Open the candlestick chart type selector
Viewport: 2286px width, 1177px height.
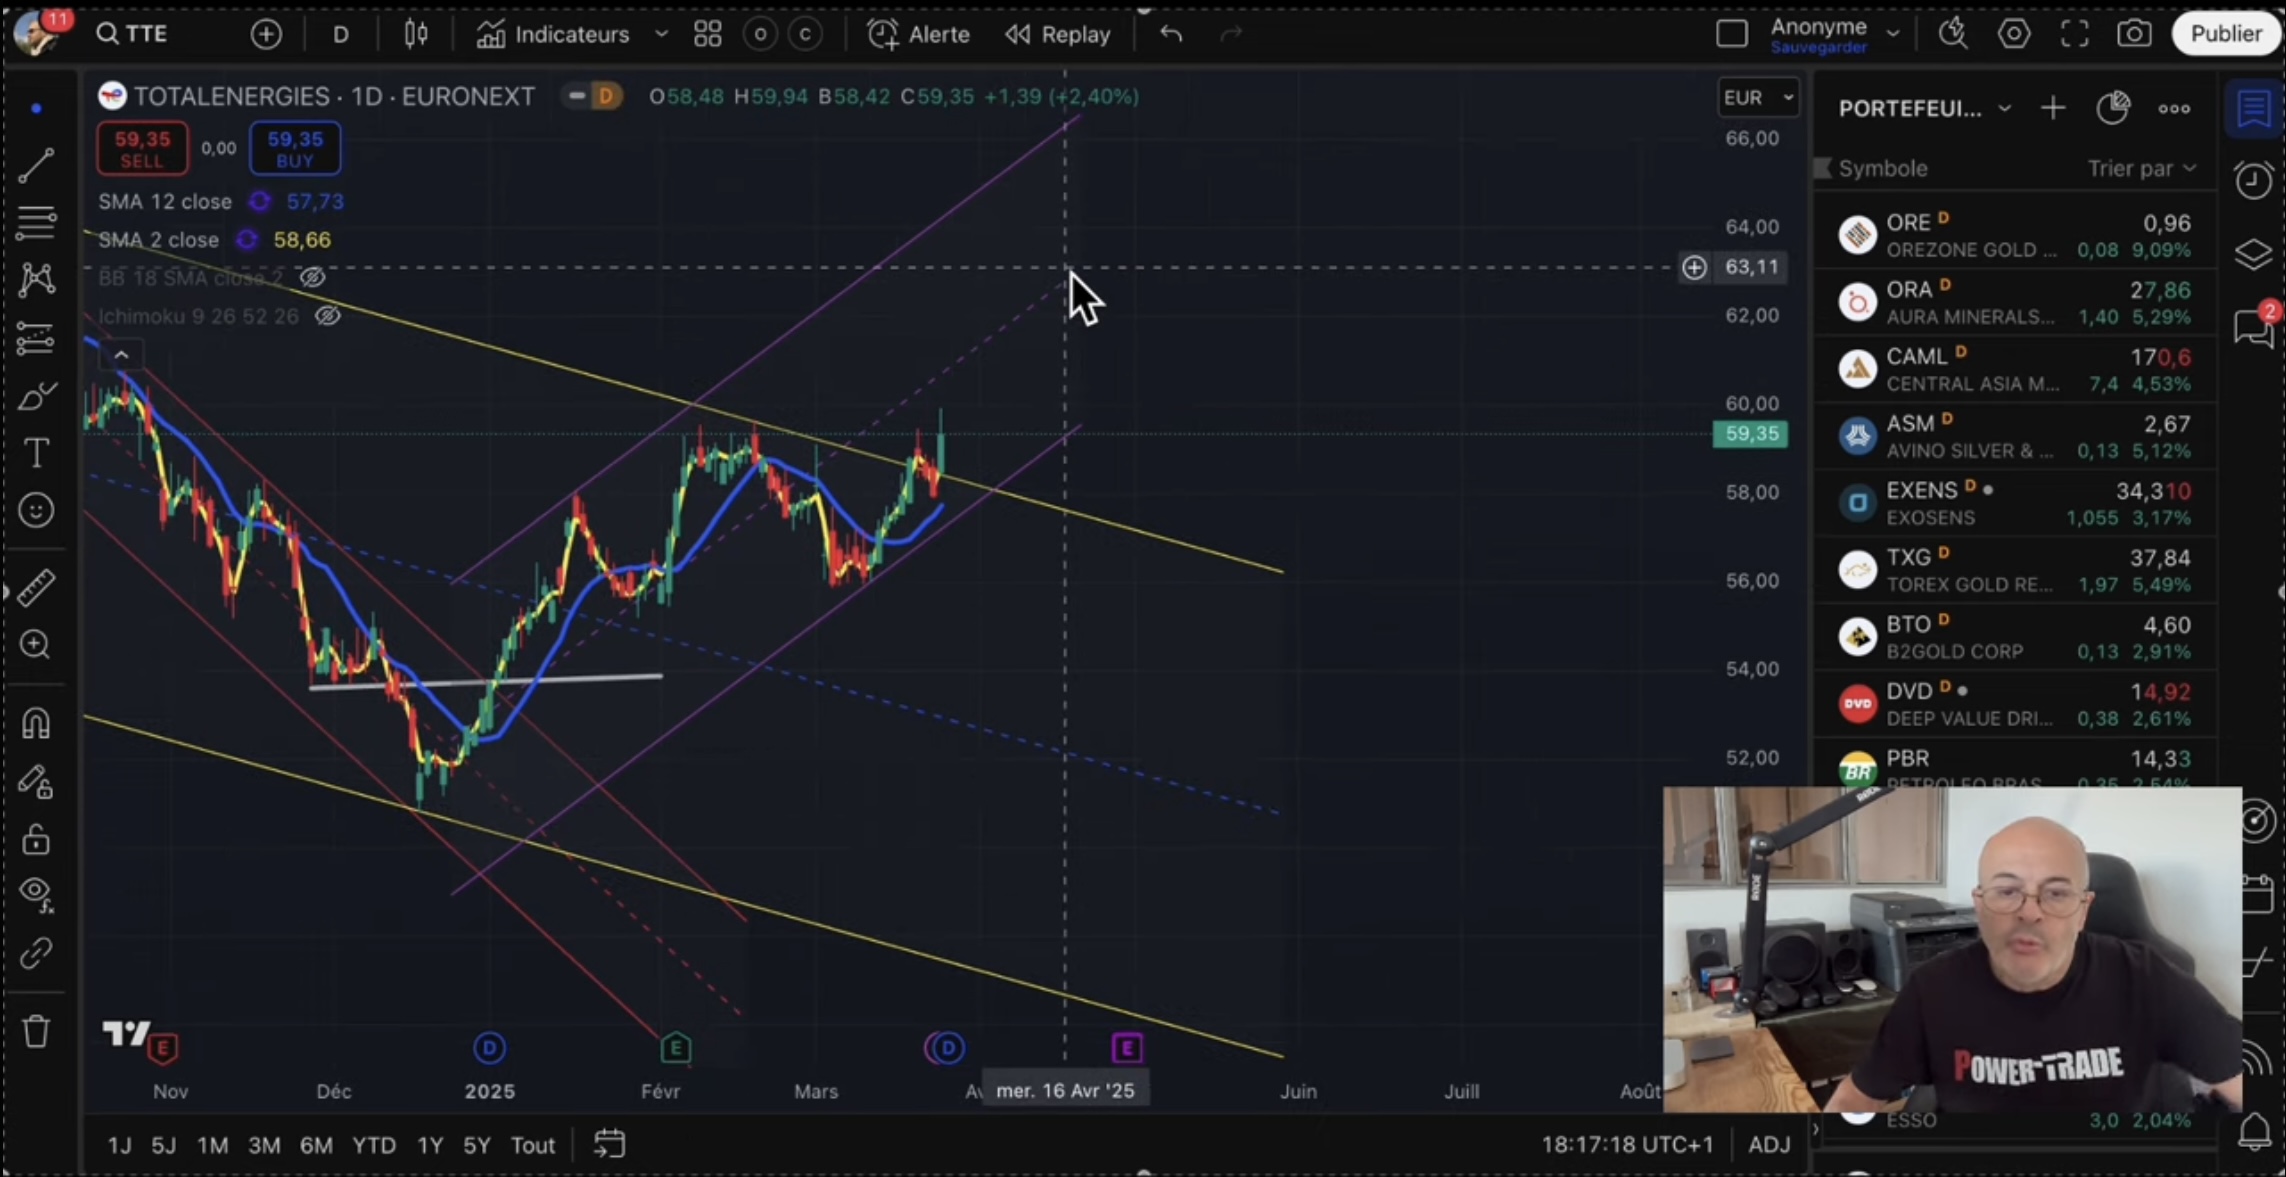(x=416, y=34)
